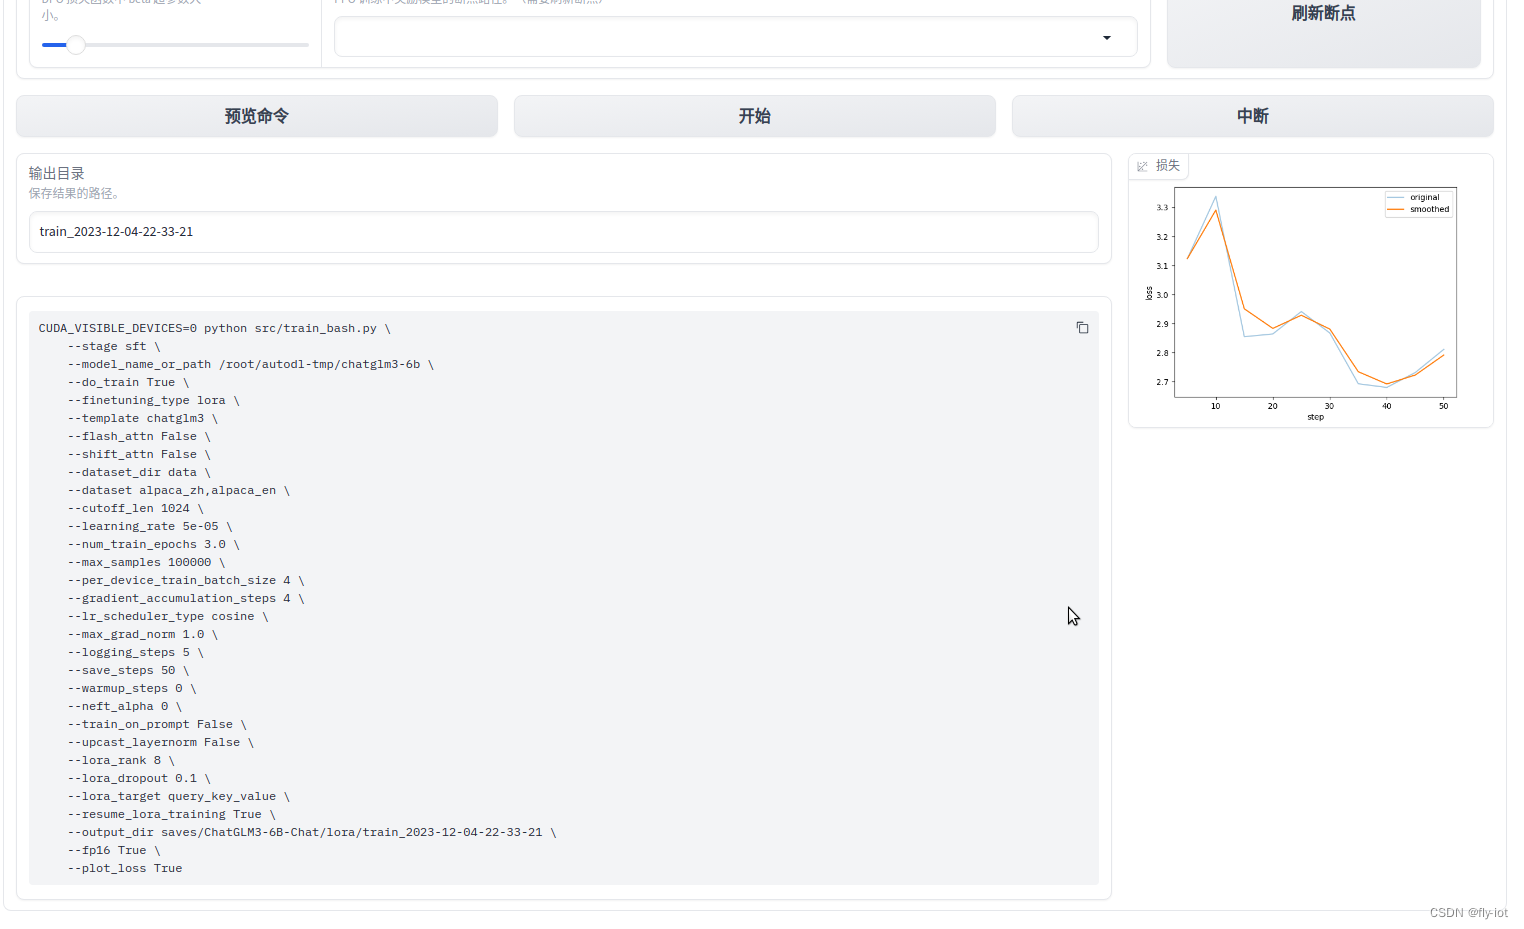
Task: Click the '--logging_steps 5' line
Action: [x=136, y=652]
